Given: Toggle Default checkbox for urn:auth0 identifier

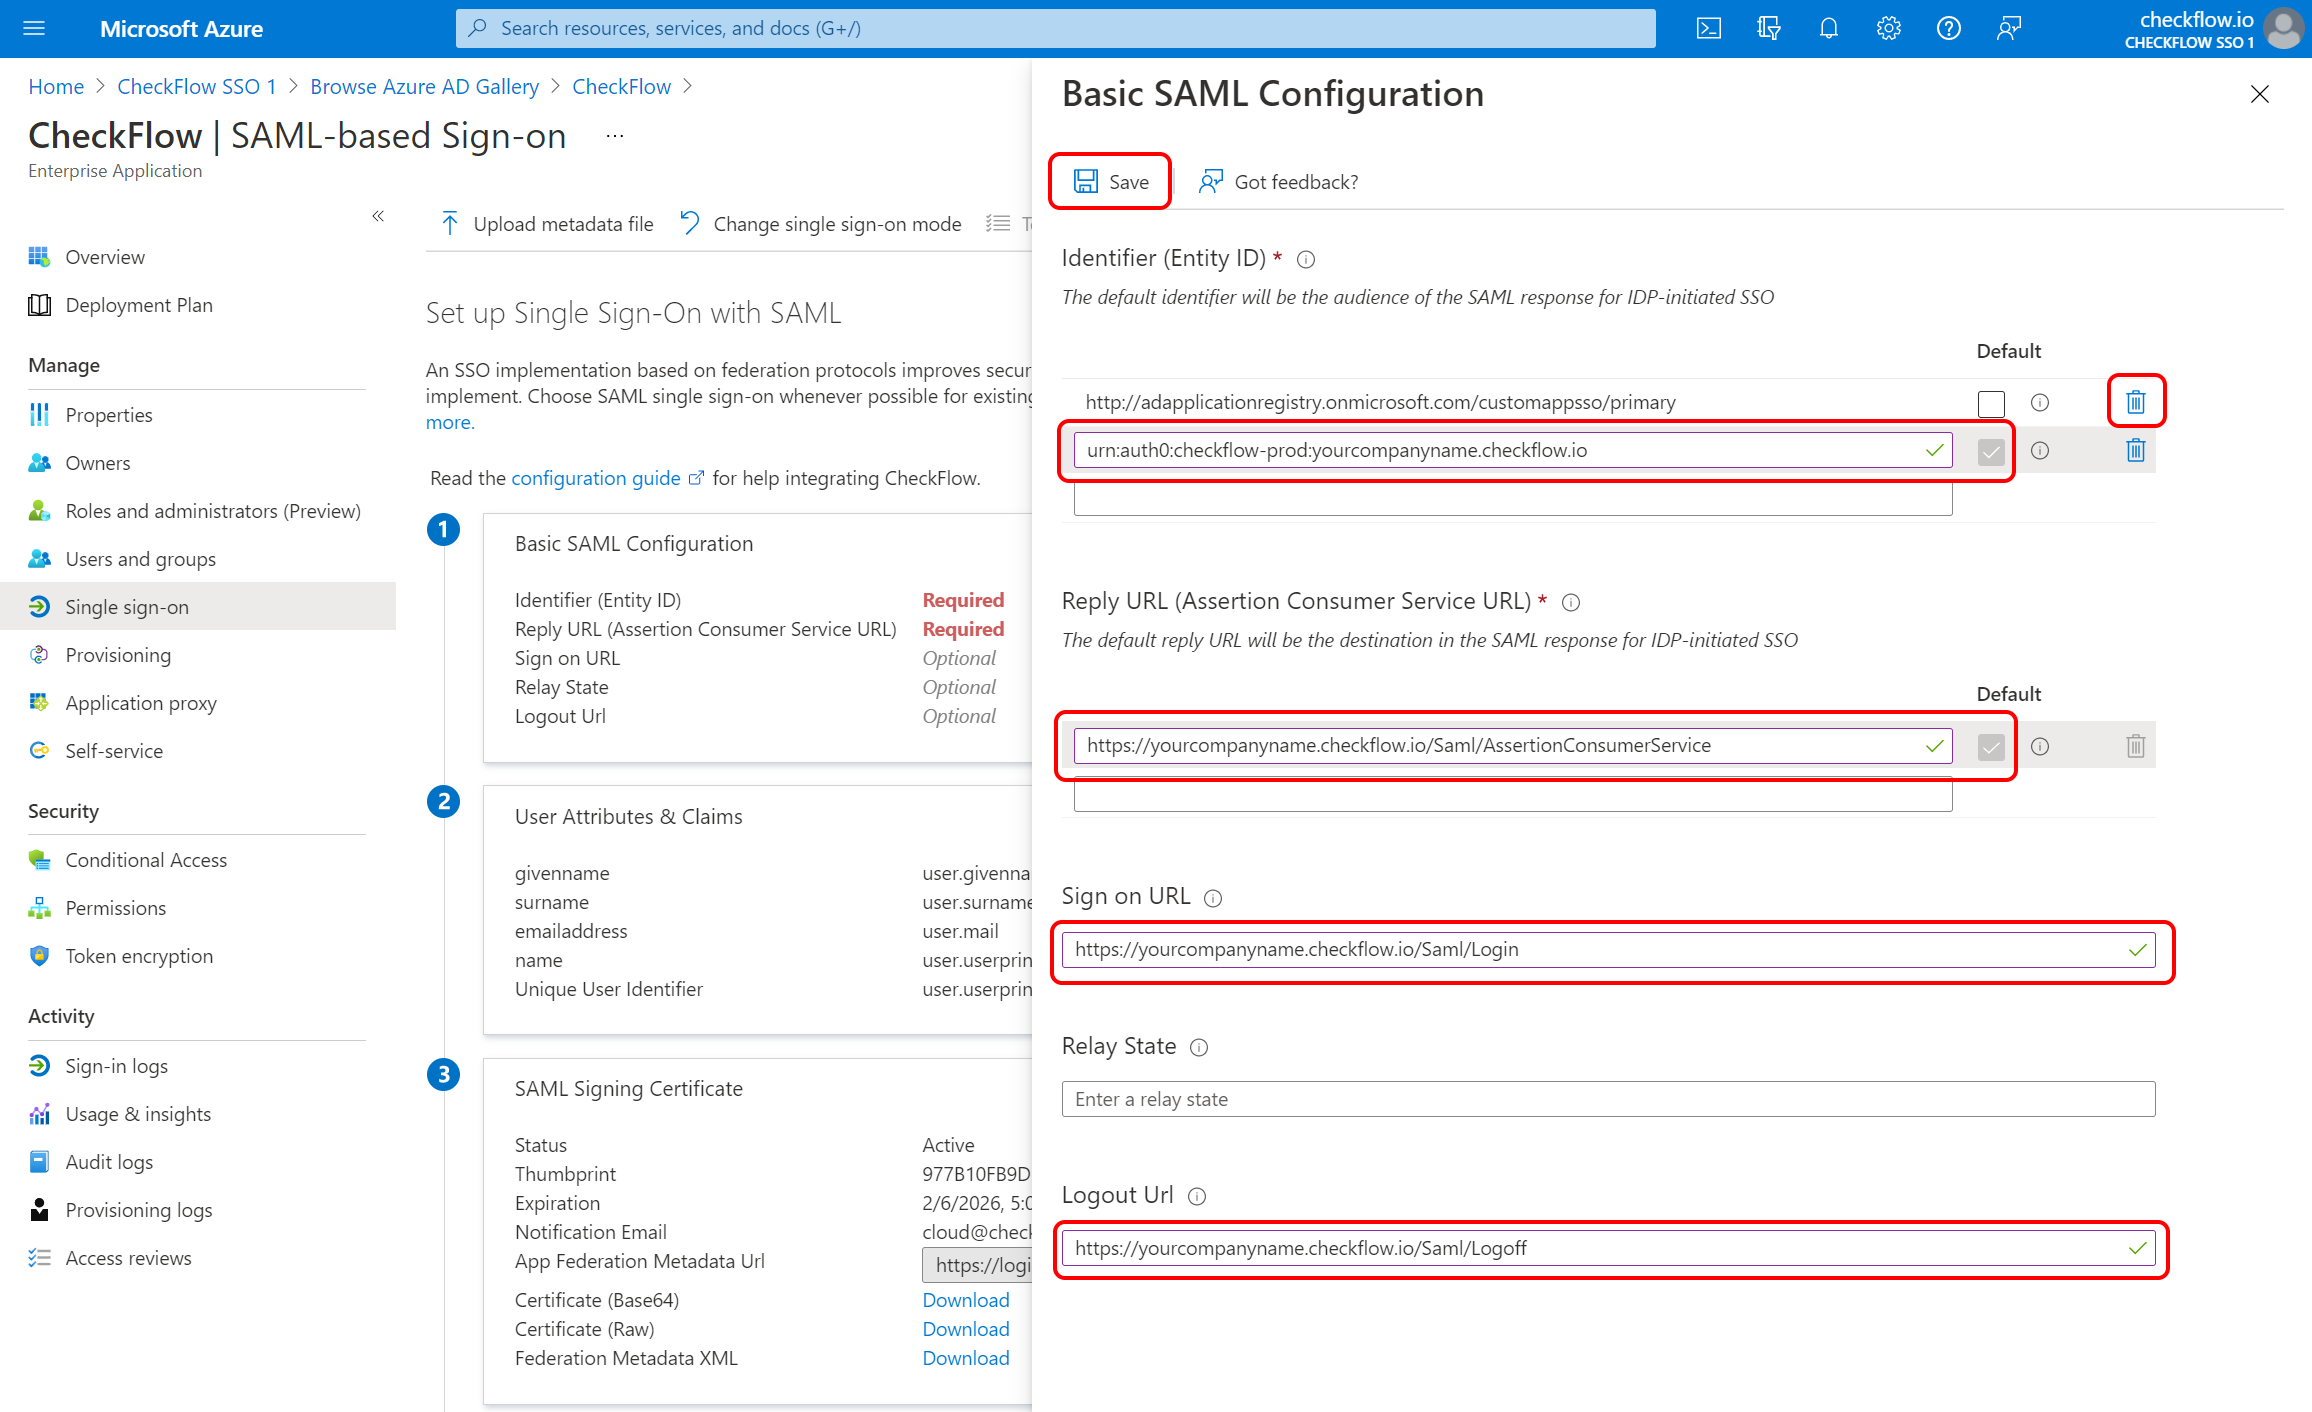Looking at the screenshot, I should coord(1991,451).
